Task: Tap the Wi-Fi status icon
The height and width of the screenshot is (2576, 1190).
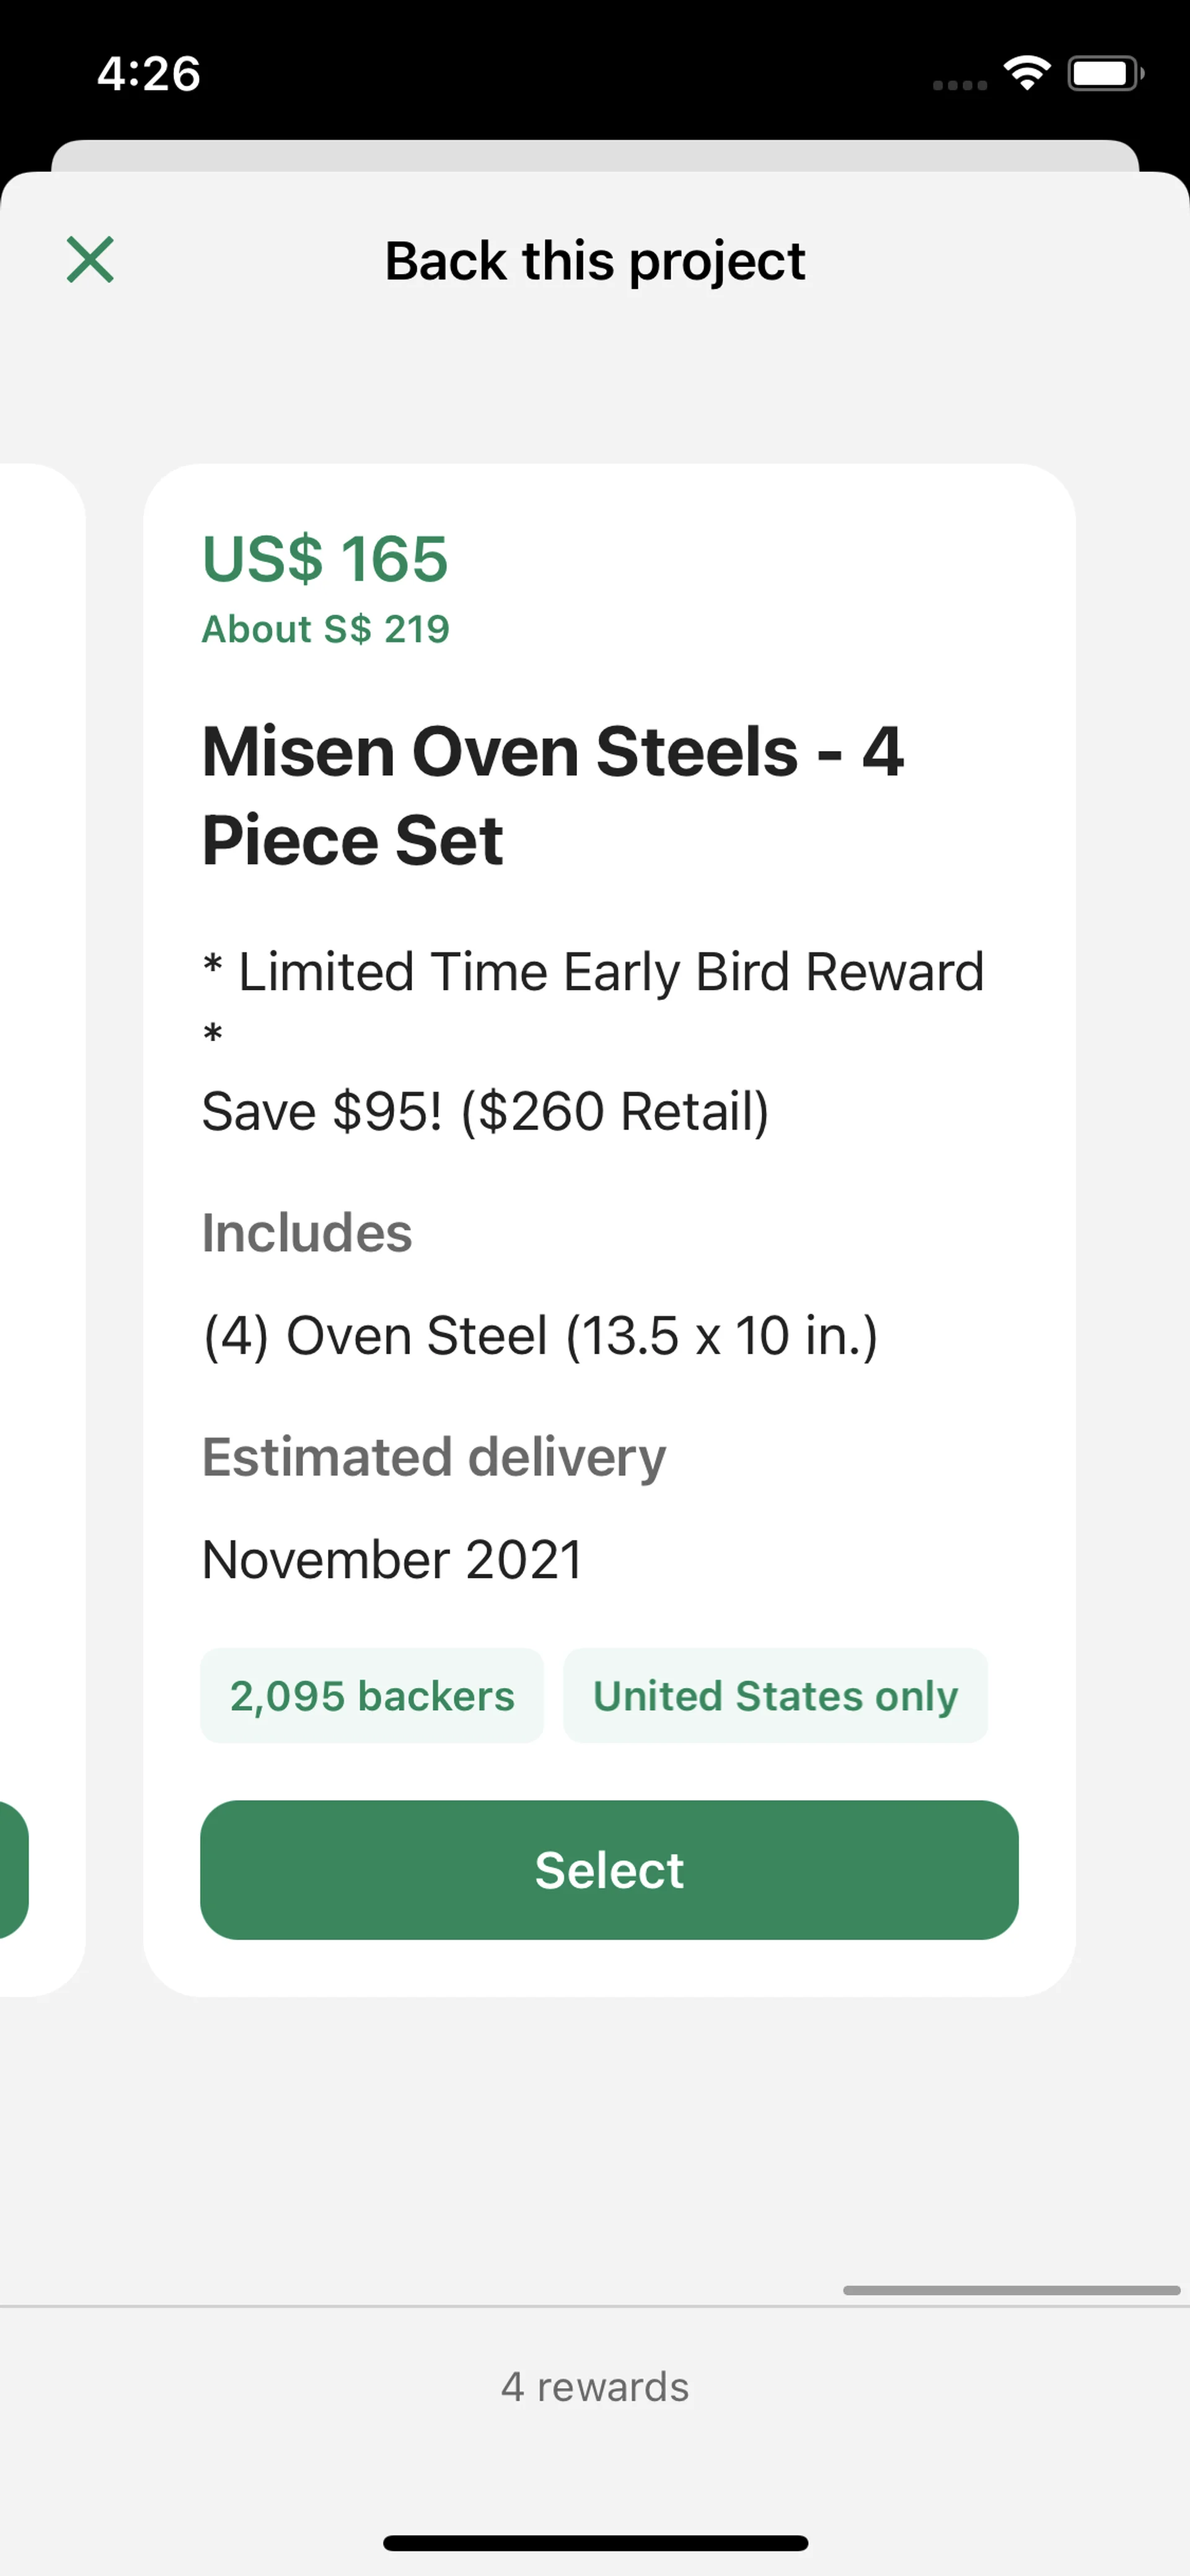Action: click(1026, 73)
